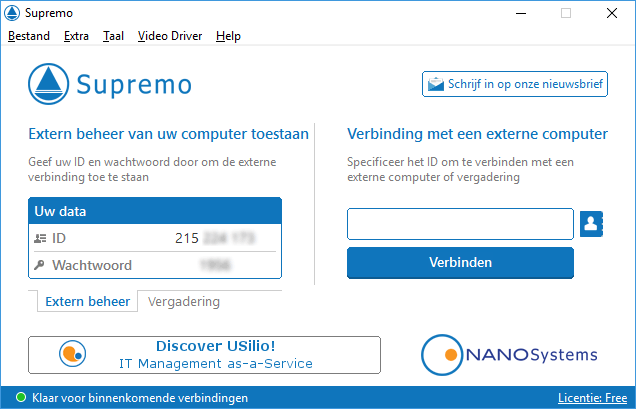Open the address book contacts icon
Viewport: 636px width, 409px height.
point(593,224)
